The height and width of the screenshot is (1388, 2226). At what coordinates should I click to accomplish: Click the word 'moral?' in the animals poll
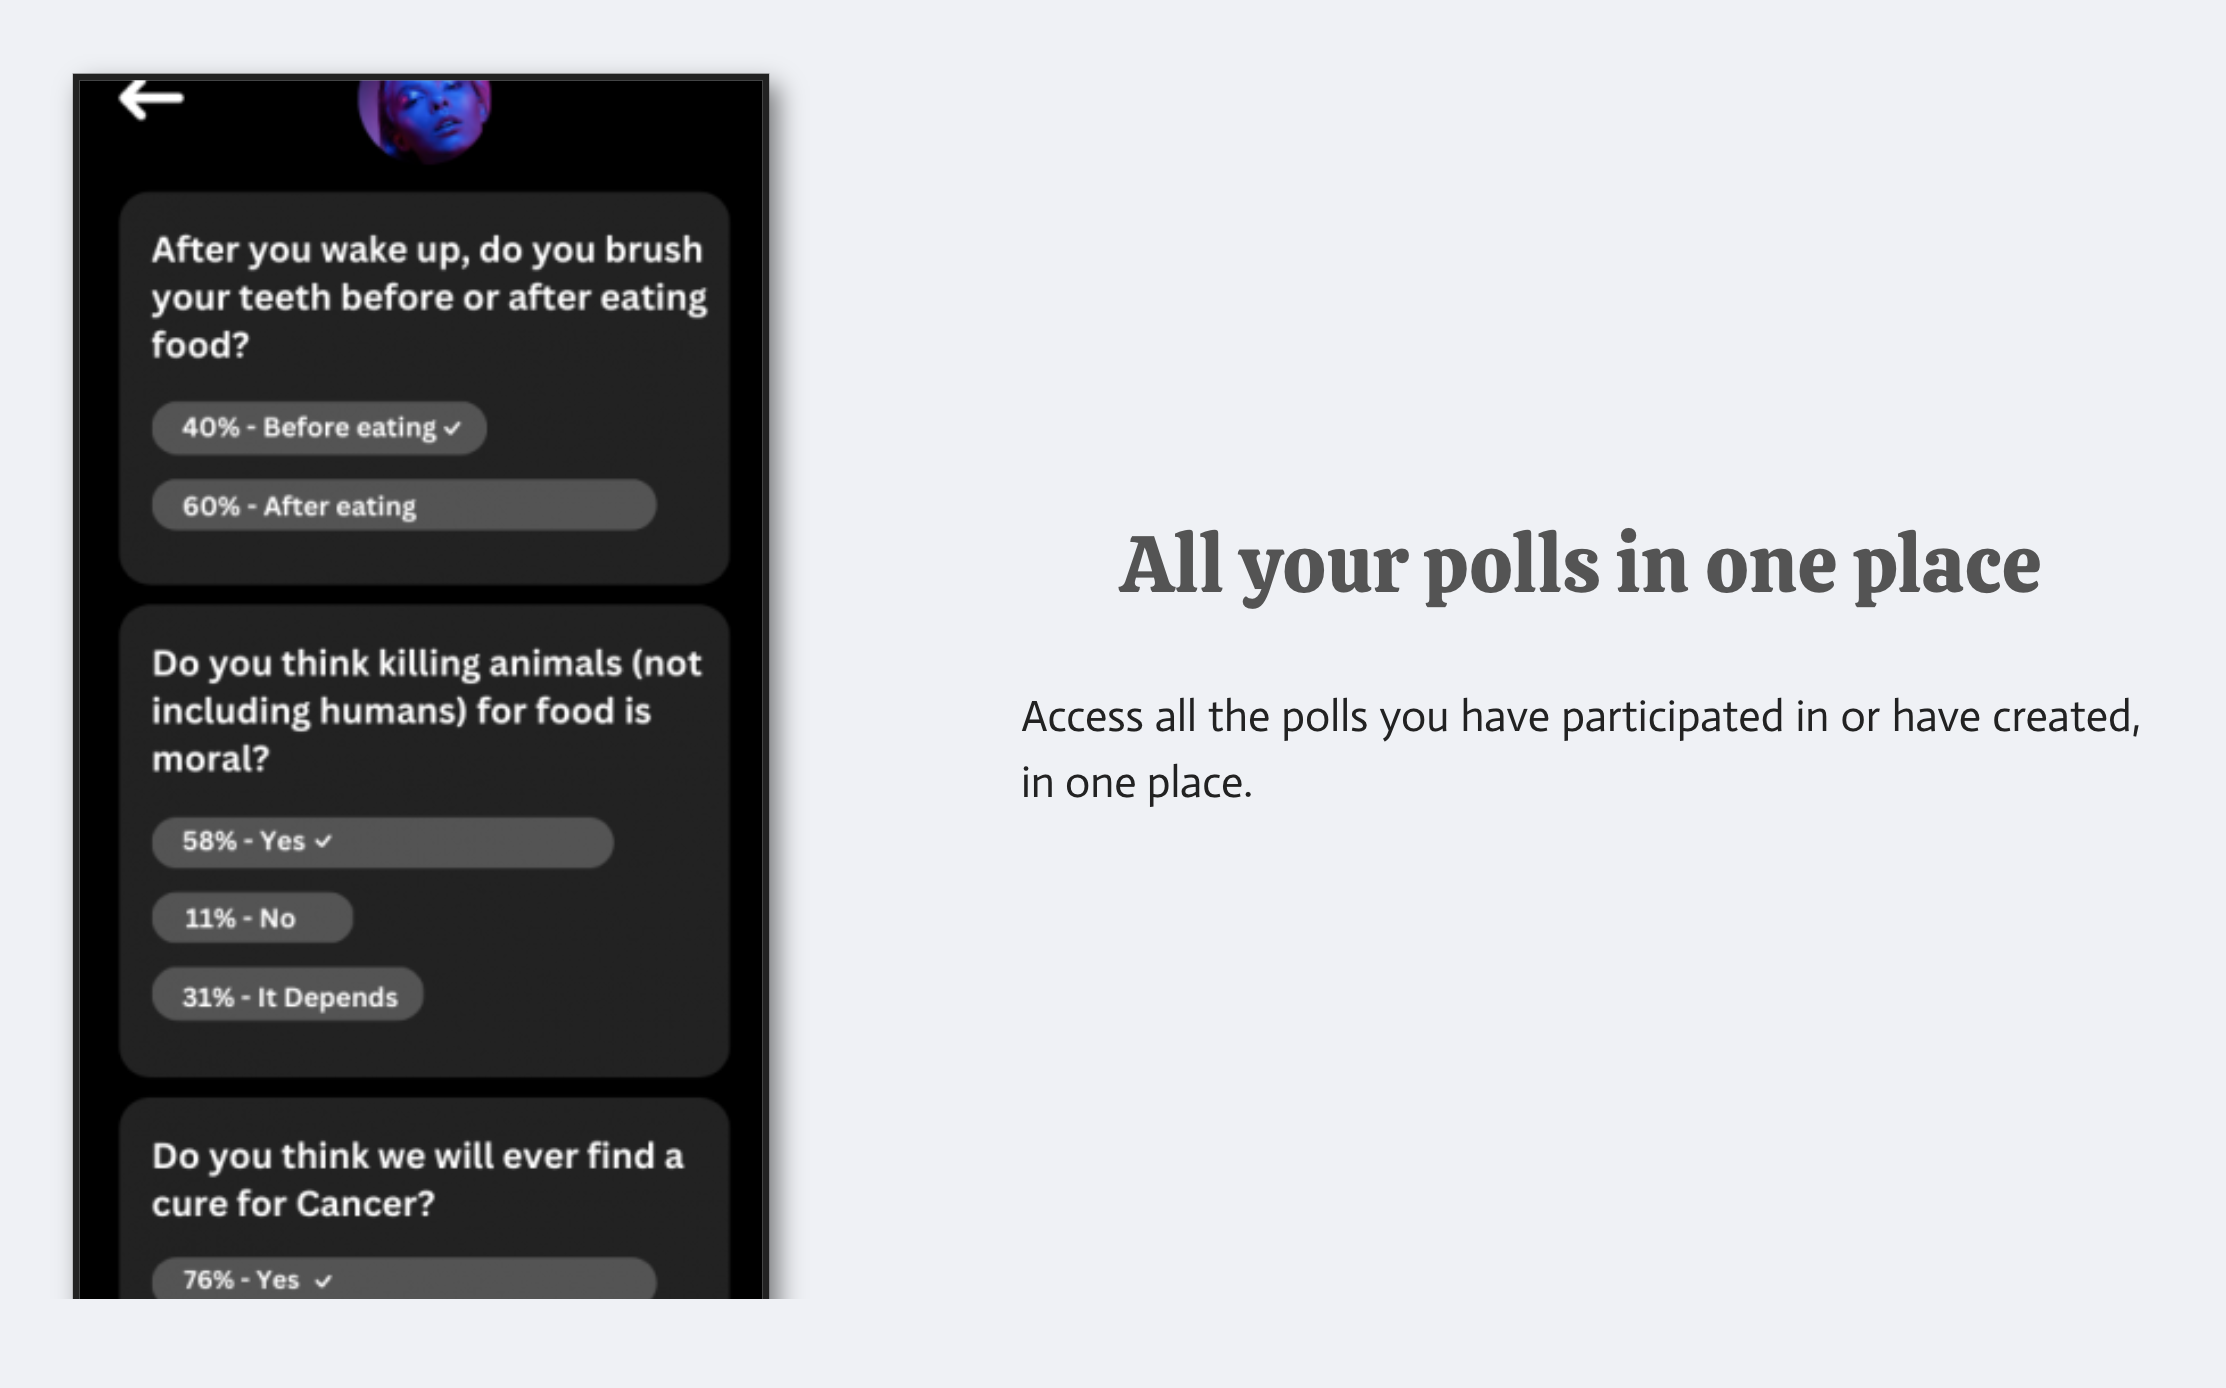tap(210, 759)
